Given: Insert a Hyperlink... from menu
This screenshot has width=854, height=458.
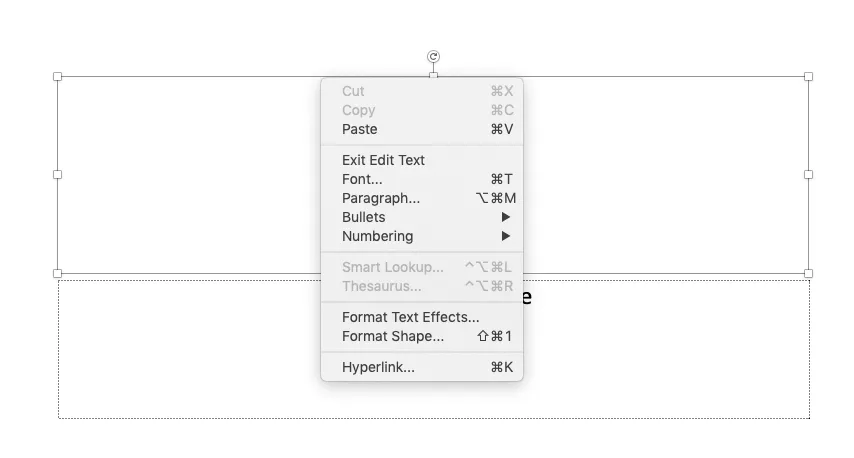Looking at the screenshot, I should pyautogui.click(x=378, y=367).
